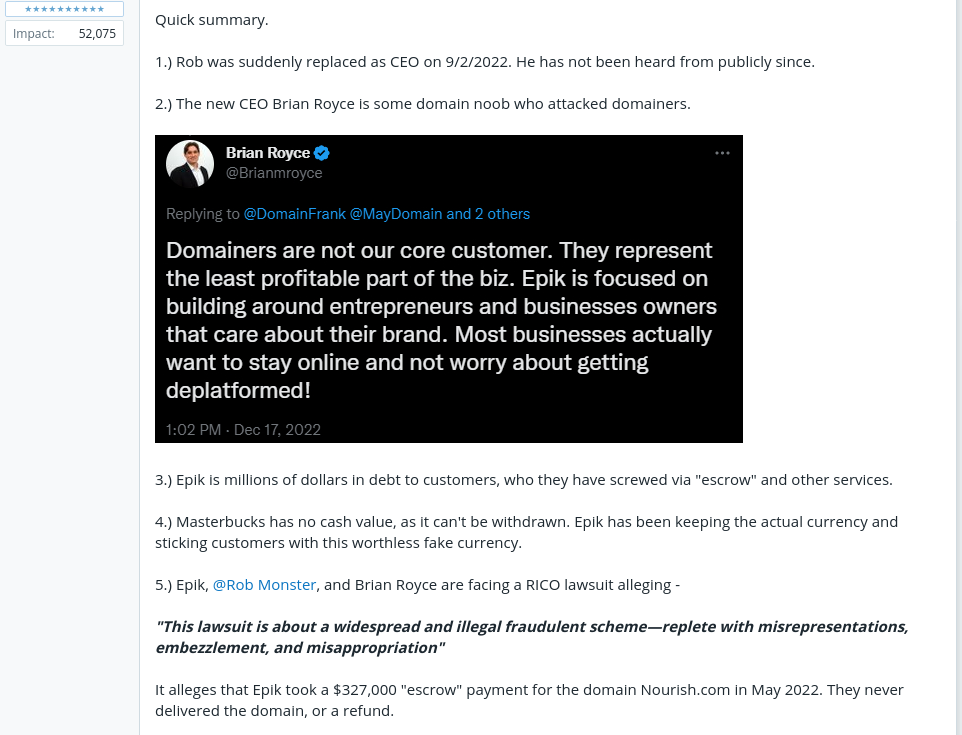Screen dimensions: 962x735
Task: Click the @Brianmroyce handle
Action: tap(274, 173)
